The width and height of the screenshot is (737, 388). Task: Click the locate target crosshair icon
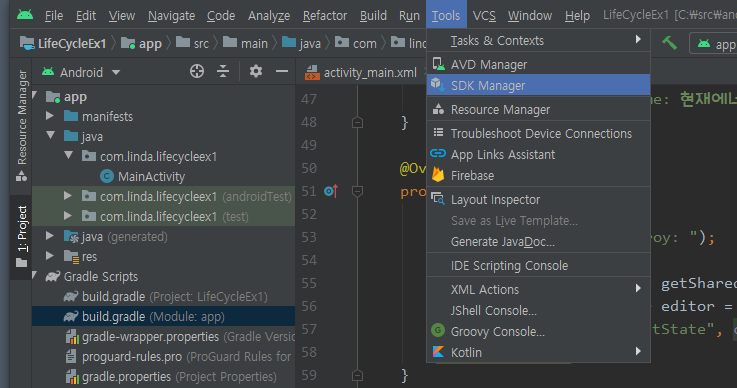197,71
